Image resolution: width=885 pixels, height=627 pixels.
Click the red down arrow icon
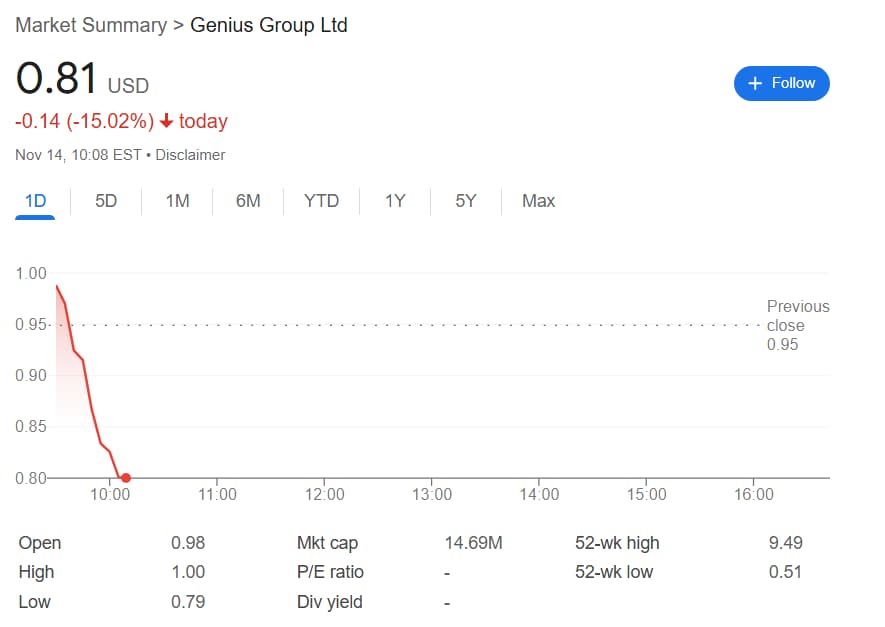(x=166, y=121)
